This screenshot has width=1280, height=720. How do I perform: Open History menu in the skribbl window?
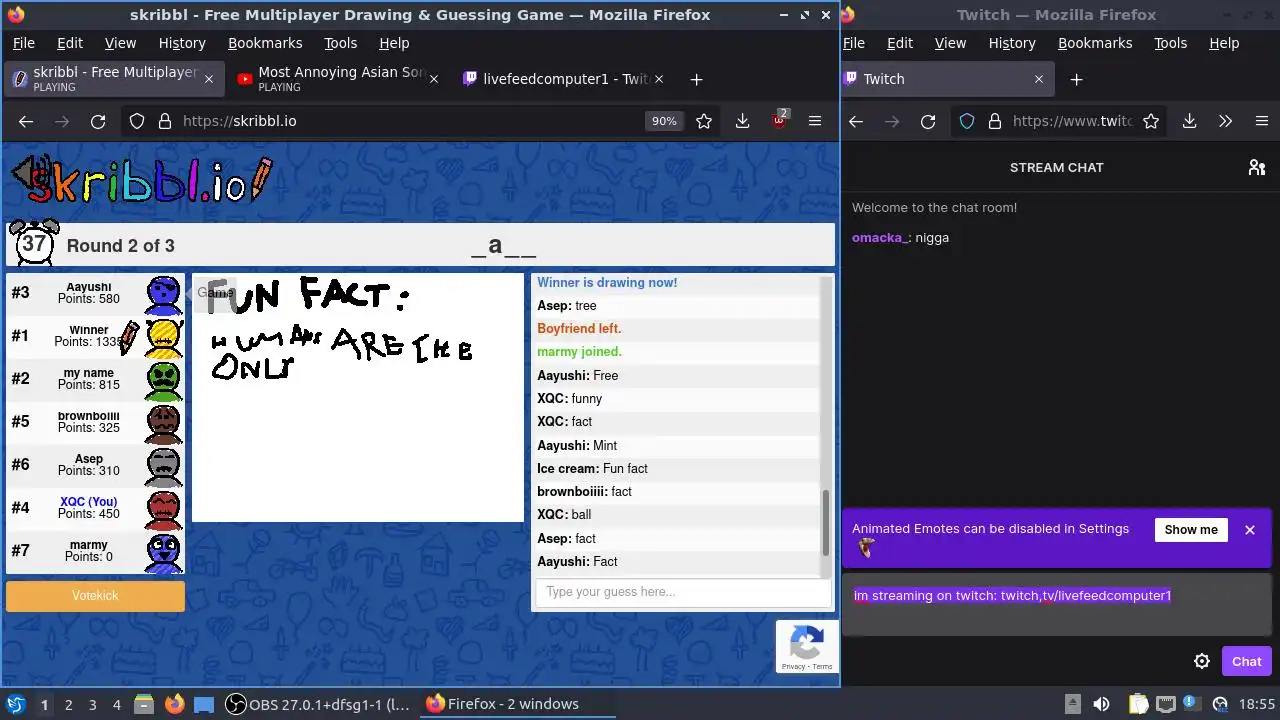tap(182, 43)
